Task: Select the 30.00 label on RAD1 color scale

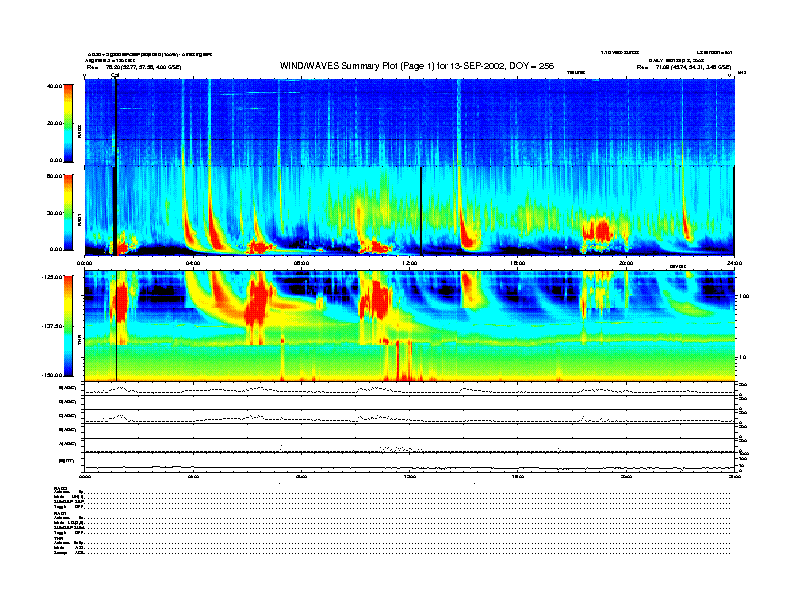Action: click(x=54, y=213)
